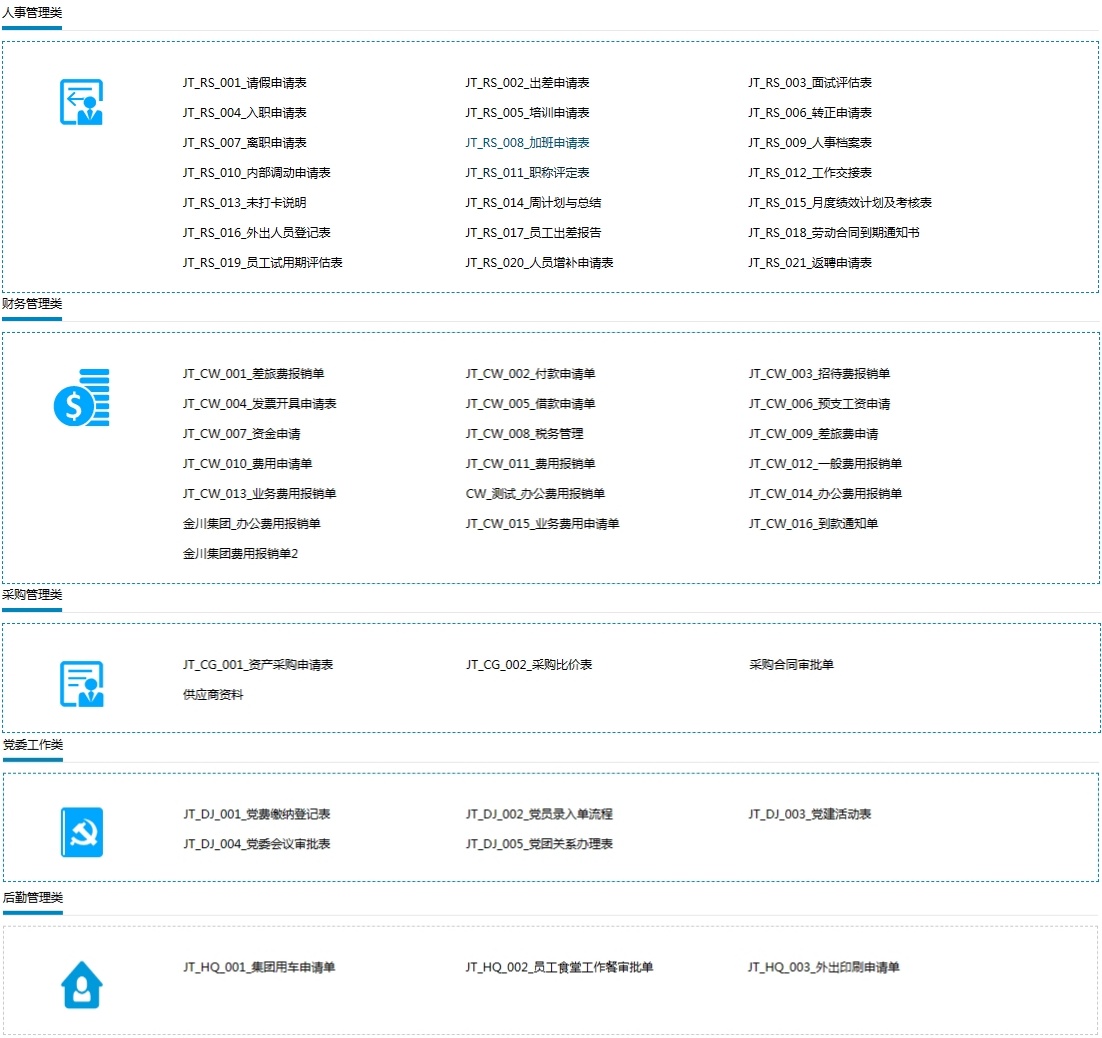Open 金川集团费用报销单2 form
This screenshot has width=1102, height=1038.
click(x=240, y=554)
